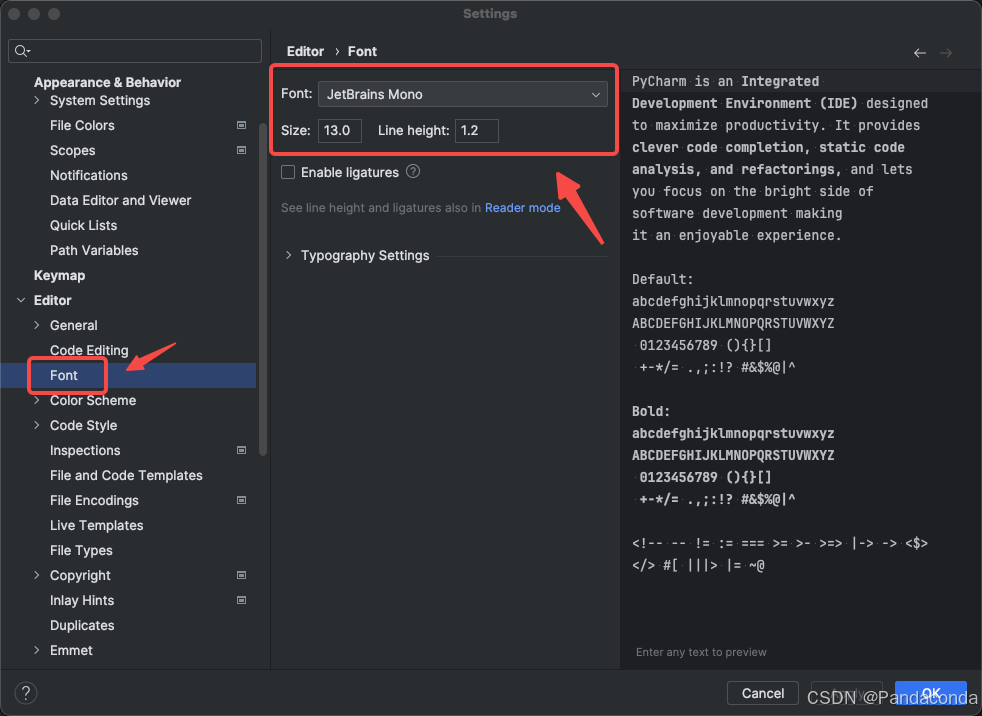Open Inlay Hints settings

click(x=82, y=600)
